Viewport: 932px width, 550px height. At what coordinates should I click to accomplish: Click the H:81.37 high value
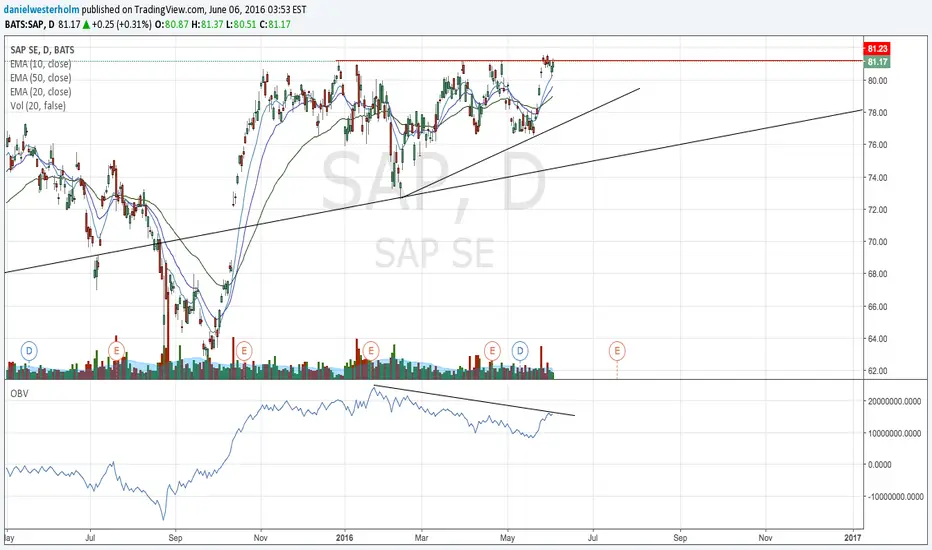click(207, 24)
